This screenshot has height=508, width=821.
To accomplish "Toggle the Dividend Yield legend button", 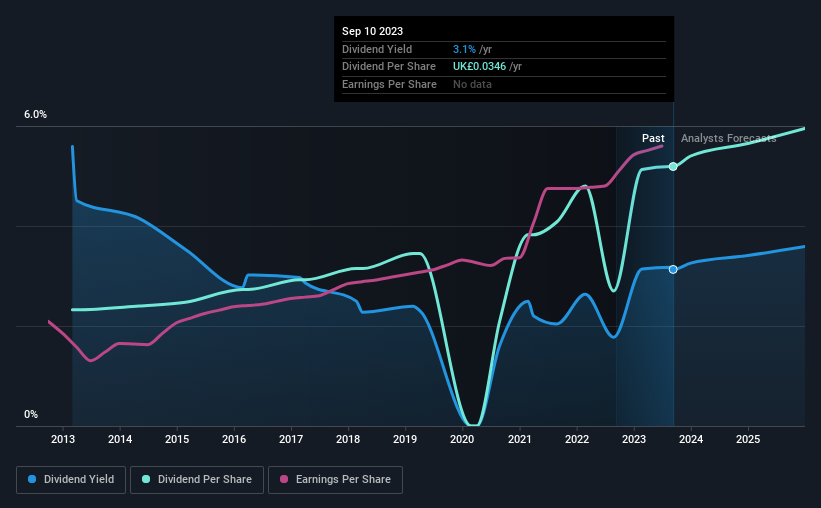I will [71, 480].
